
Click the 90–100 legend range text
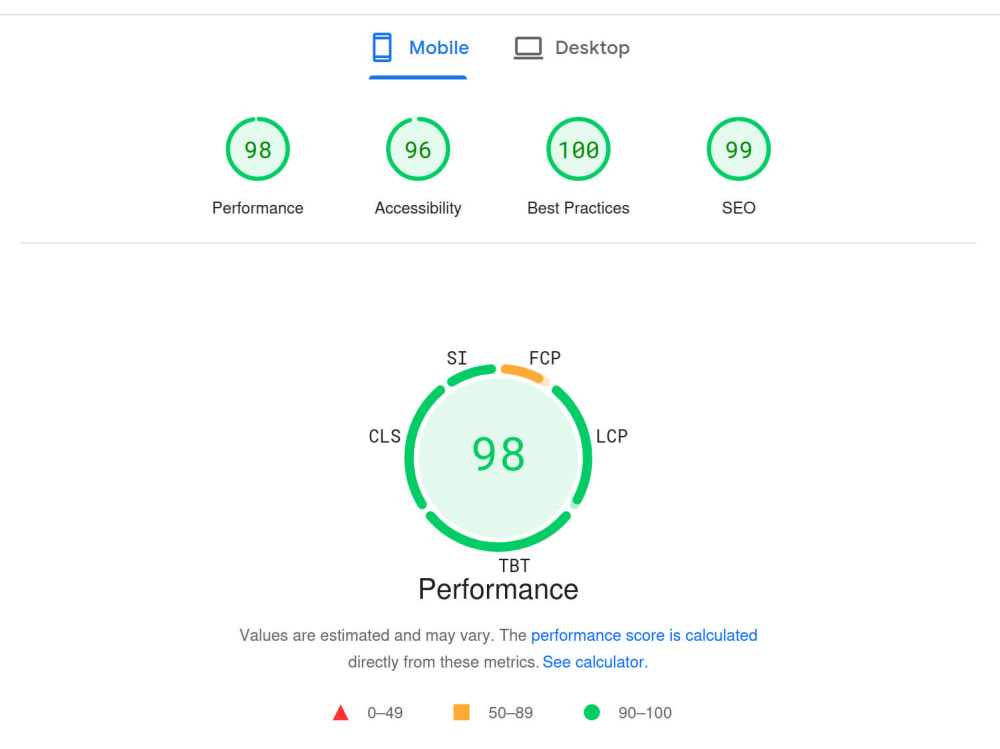click(645, 713)
